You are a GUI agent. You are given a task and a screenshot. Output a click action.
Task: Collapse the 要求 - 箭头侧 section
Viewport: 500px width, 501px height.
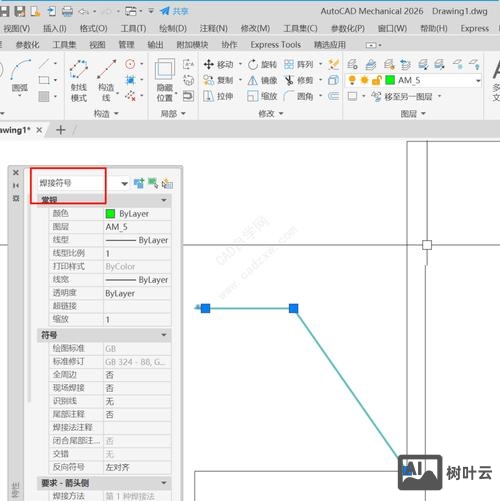pos(164,483)
